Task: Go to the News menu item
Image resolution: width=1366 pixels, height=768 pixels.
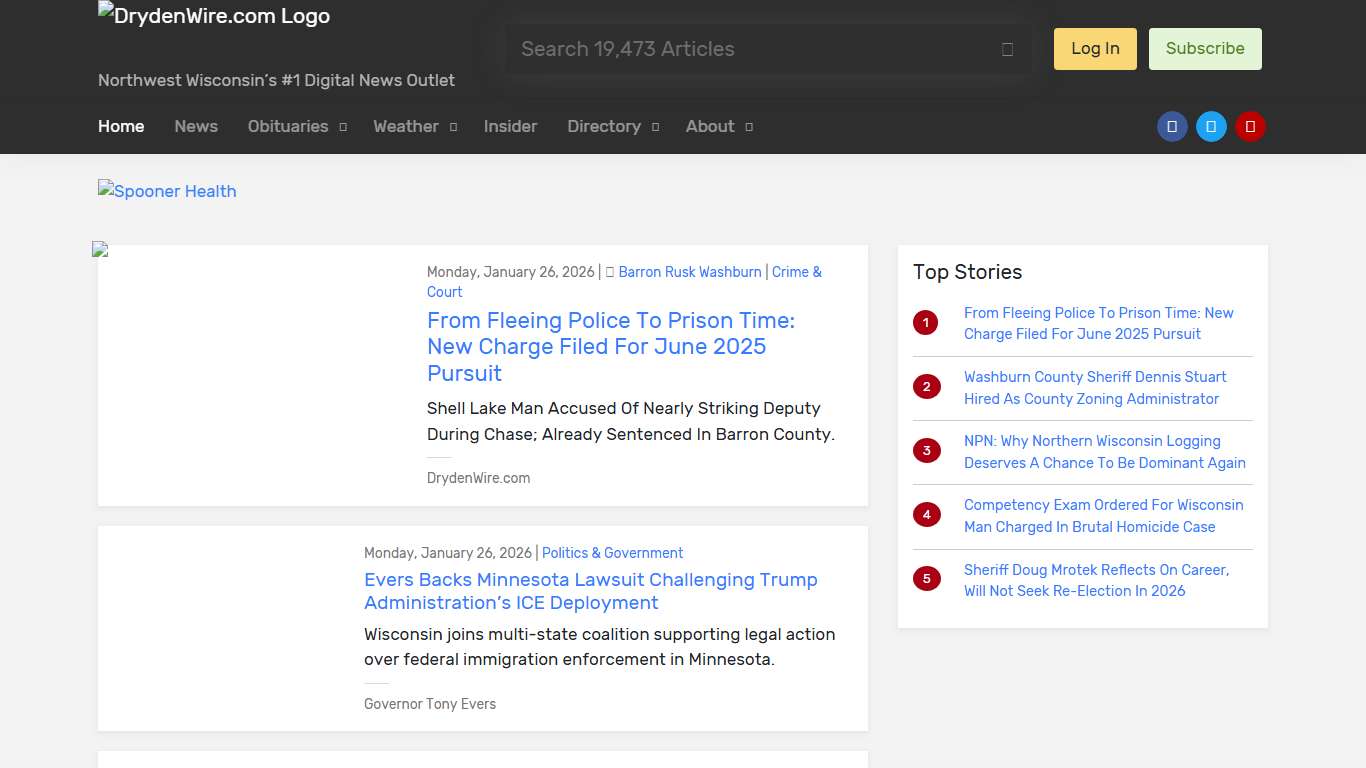Action: 196,127
